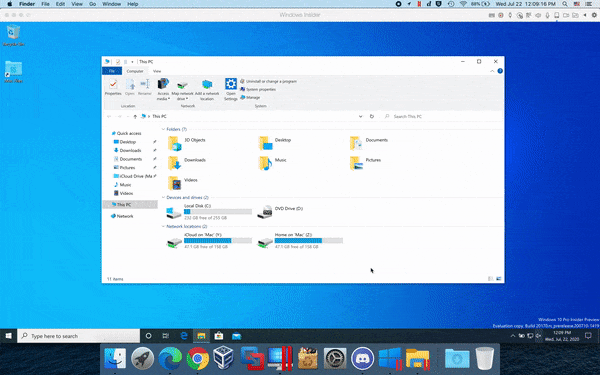Click Search This PC field
600x375 pixels.
(443, 116)
